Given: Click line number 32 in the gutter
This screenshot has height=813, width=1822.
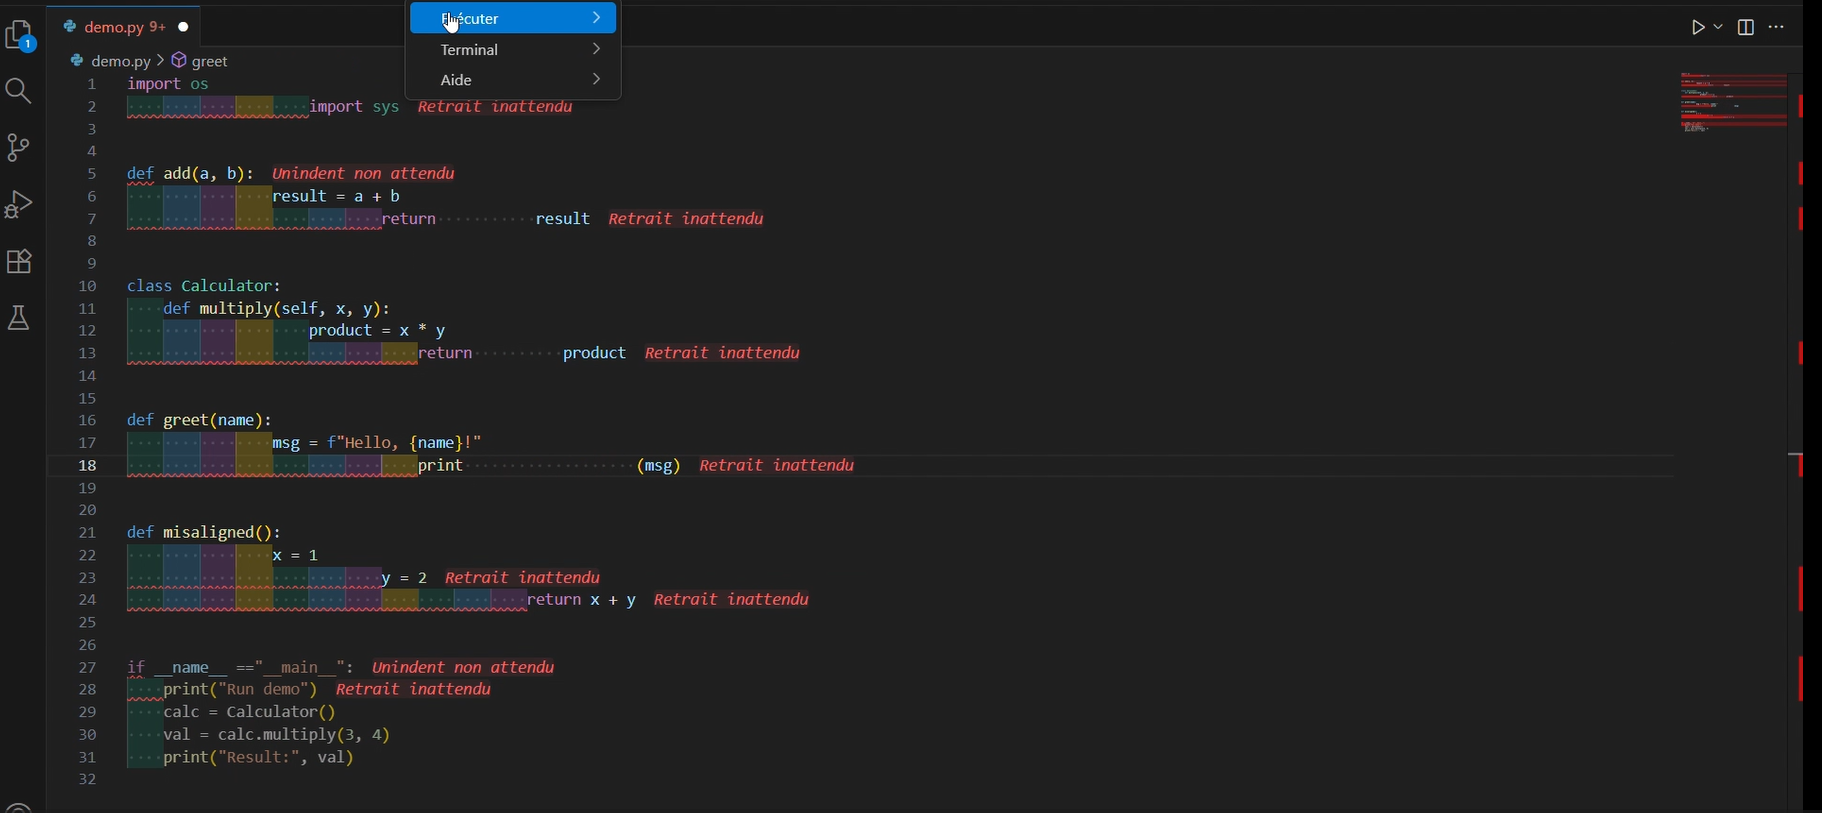Looking at the screenshot, I should tap(88, 780).
